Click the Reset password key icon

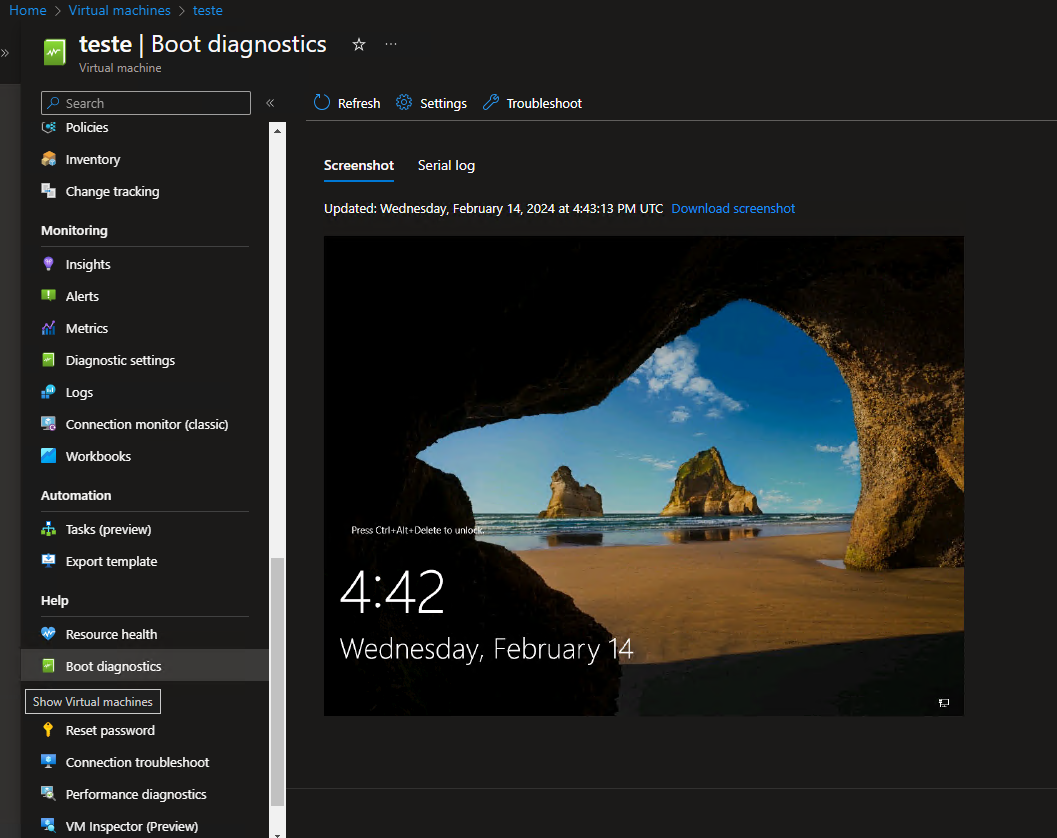coord(48,729)
